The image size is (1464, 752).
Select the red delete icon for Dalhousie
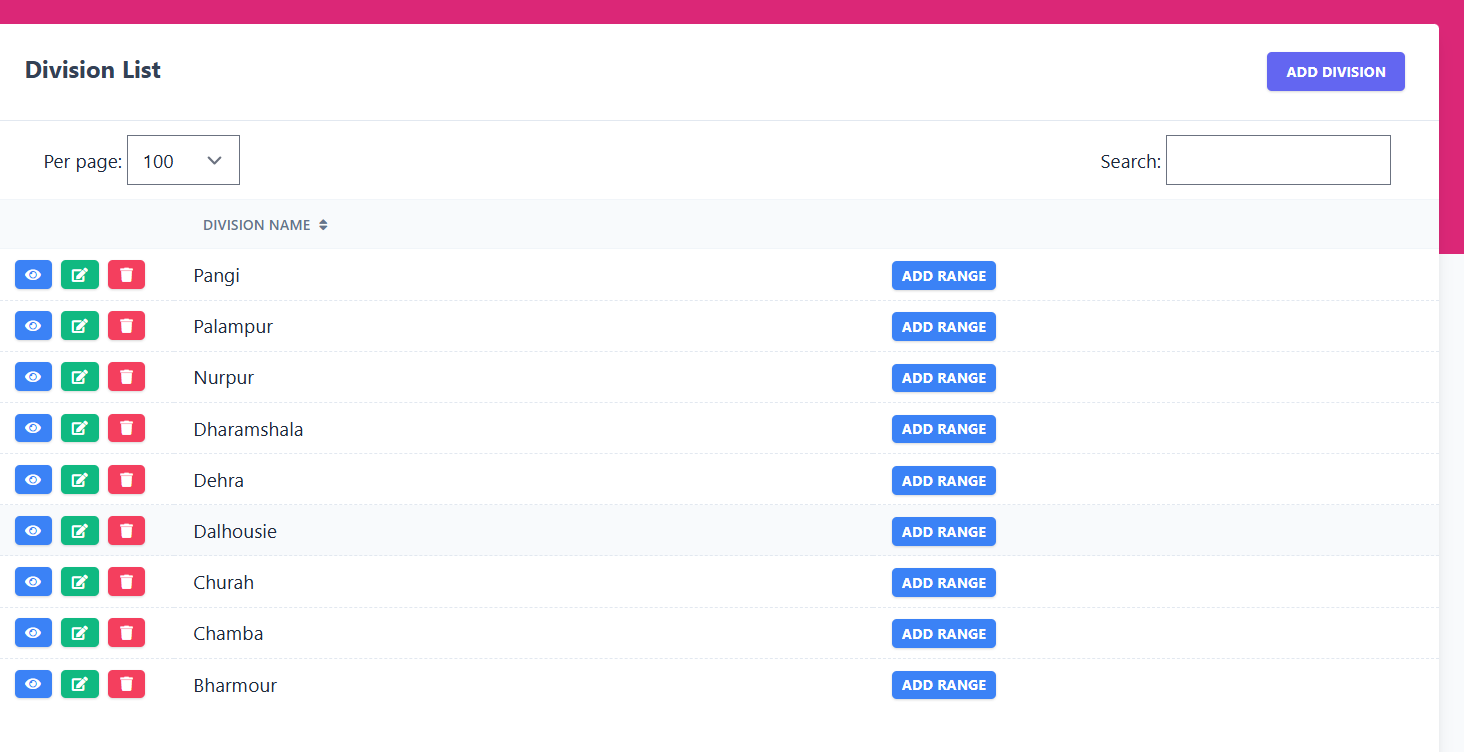tap(126, 530)
